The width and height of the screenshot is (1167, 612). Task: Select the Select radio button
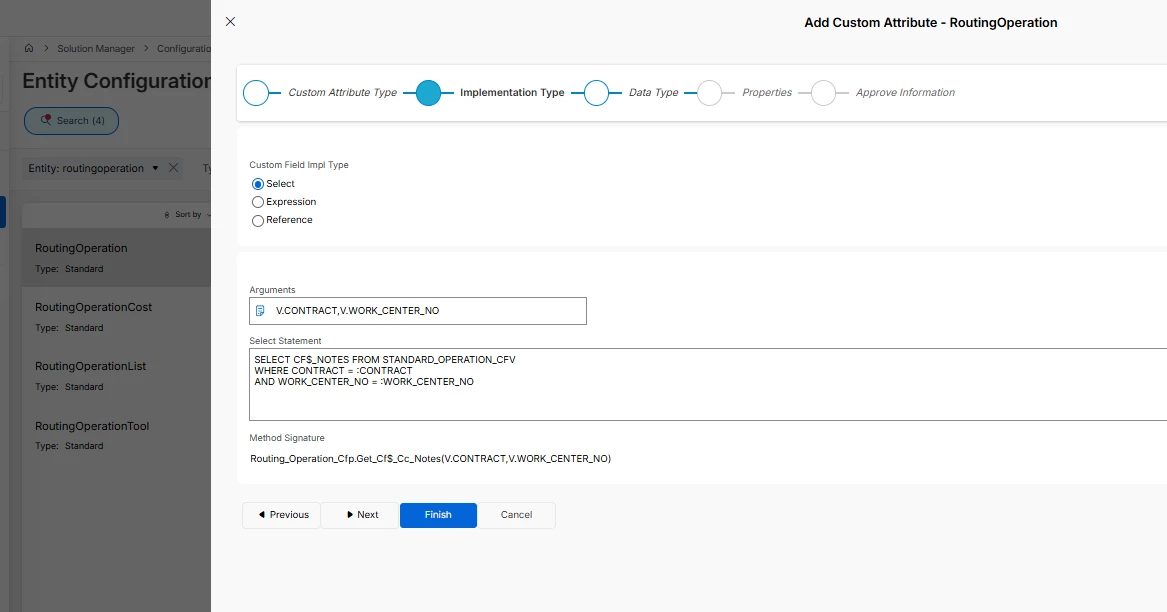[258, 184]
